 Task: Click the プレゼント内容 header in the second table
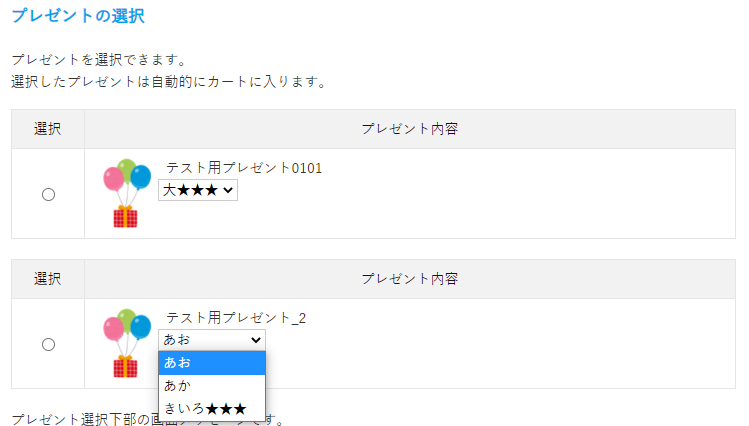click(x=410, y=279)
